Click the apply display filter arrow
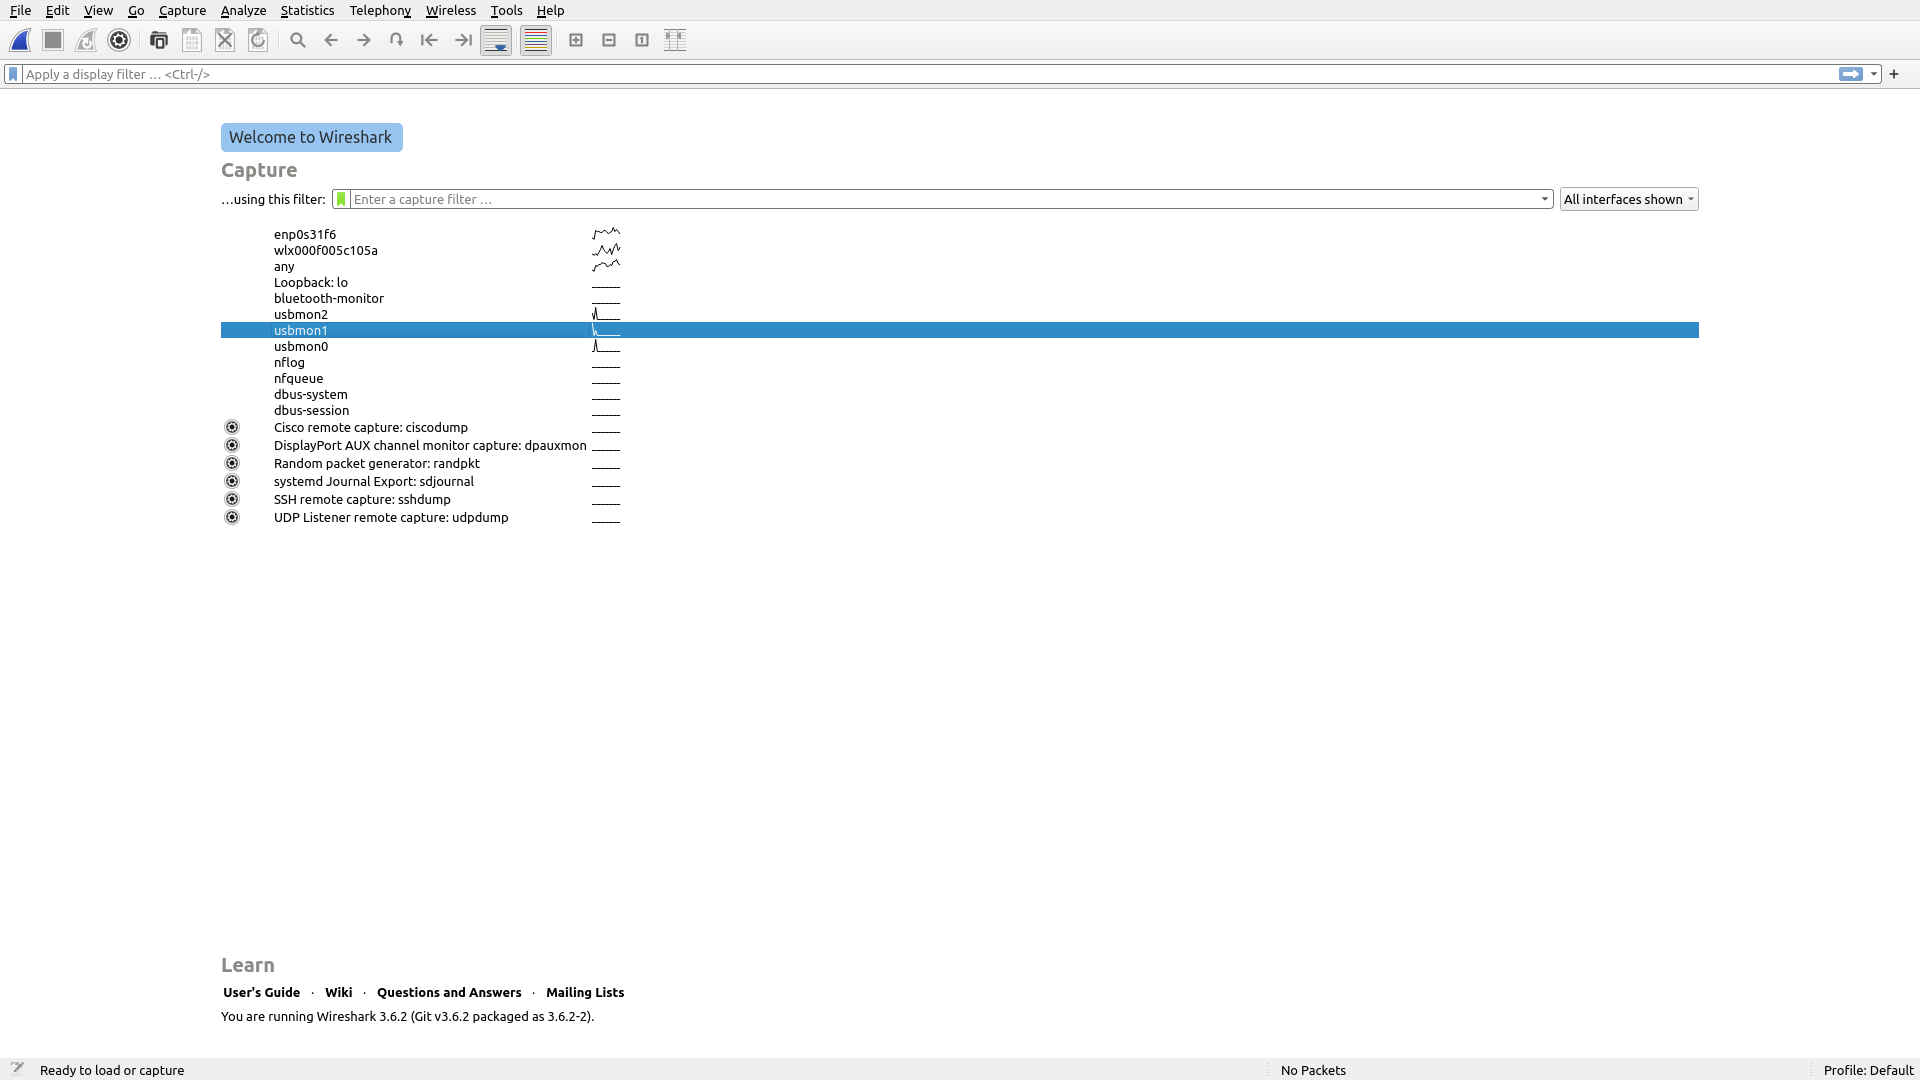Screen dimensions: 1920x1080 coord(1851,74)
